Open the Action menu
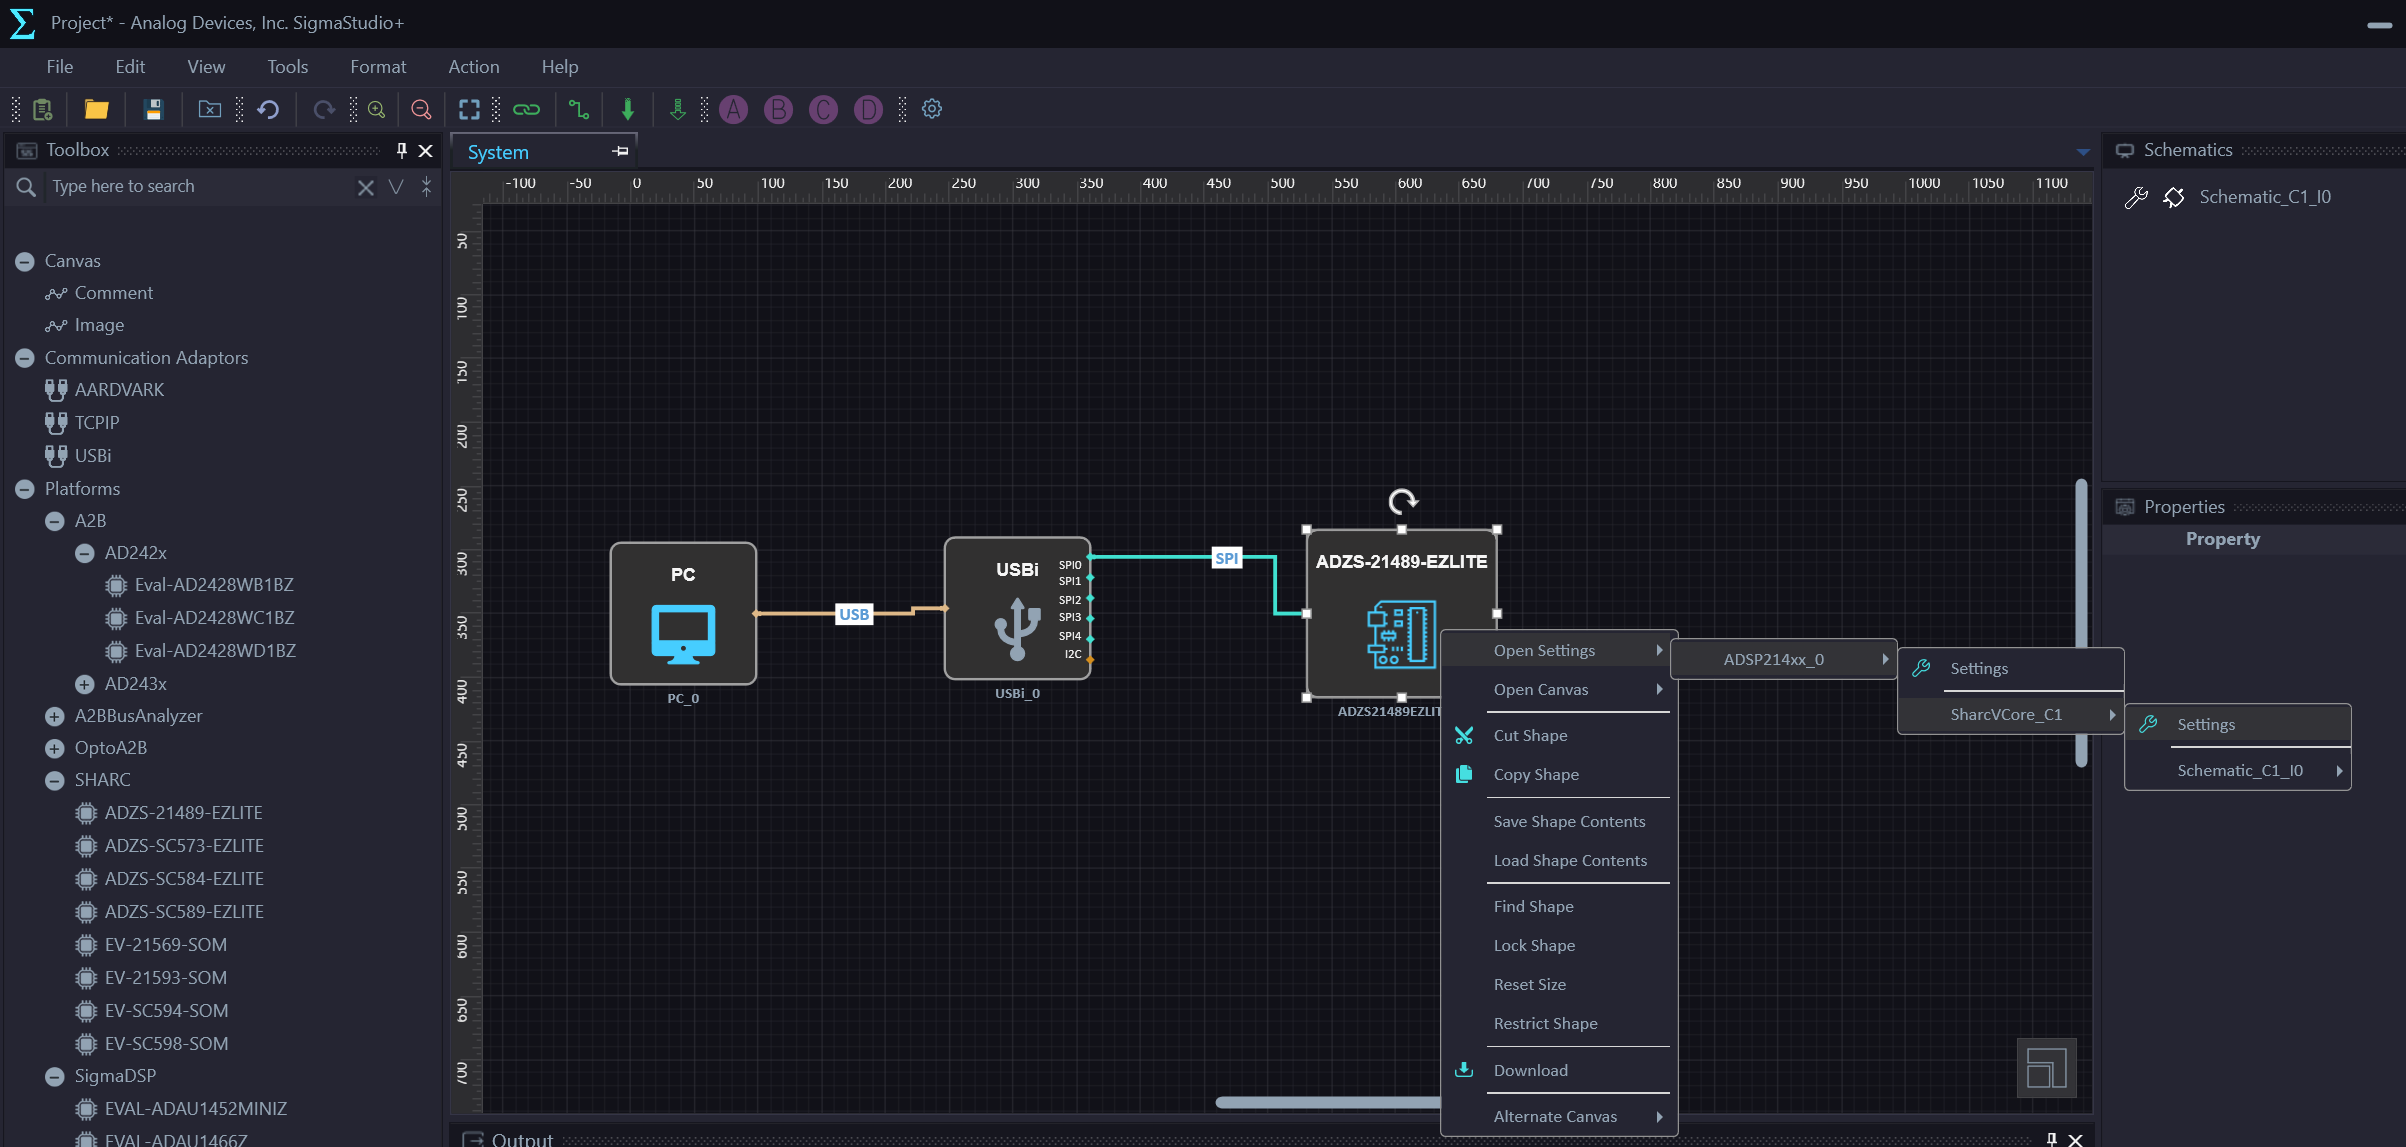 [474, 67]
